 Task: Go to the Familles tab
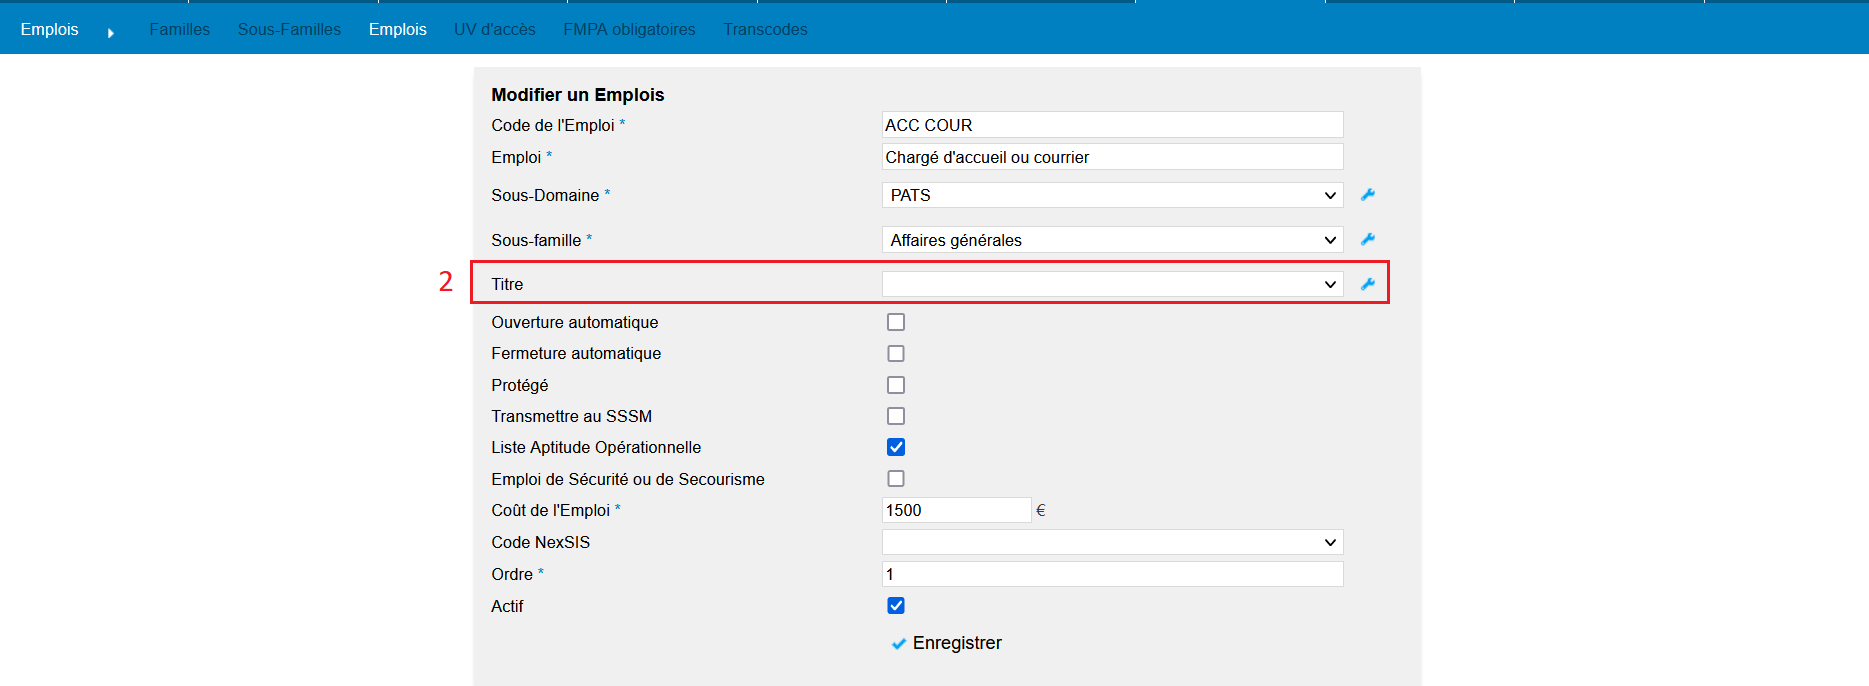[x=179, y=29]
